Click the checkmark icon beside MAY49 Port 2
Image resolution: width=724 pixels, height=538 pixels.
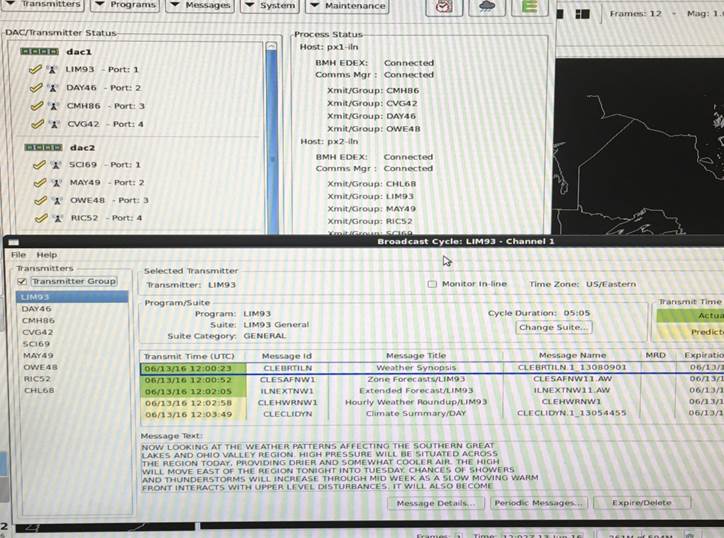[40, 182]
